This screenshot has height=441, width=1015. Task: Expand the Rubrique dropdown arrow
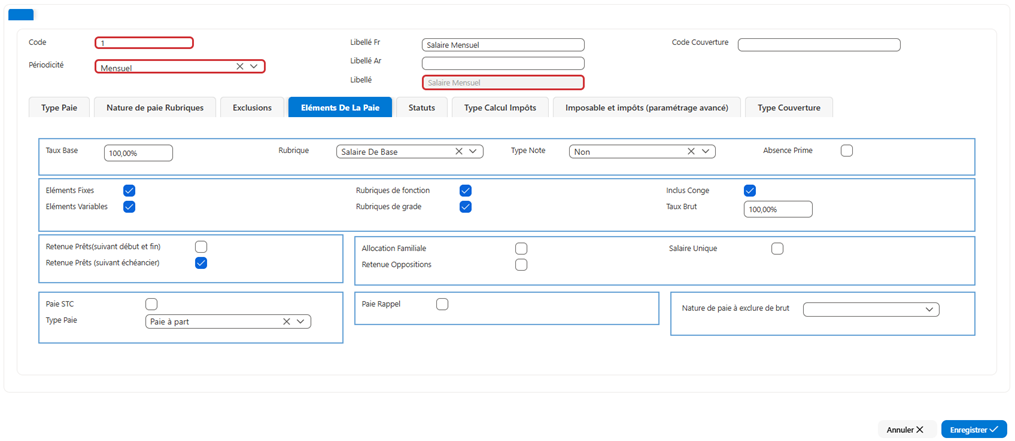click(x=473, y=152)
